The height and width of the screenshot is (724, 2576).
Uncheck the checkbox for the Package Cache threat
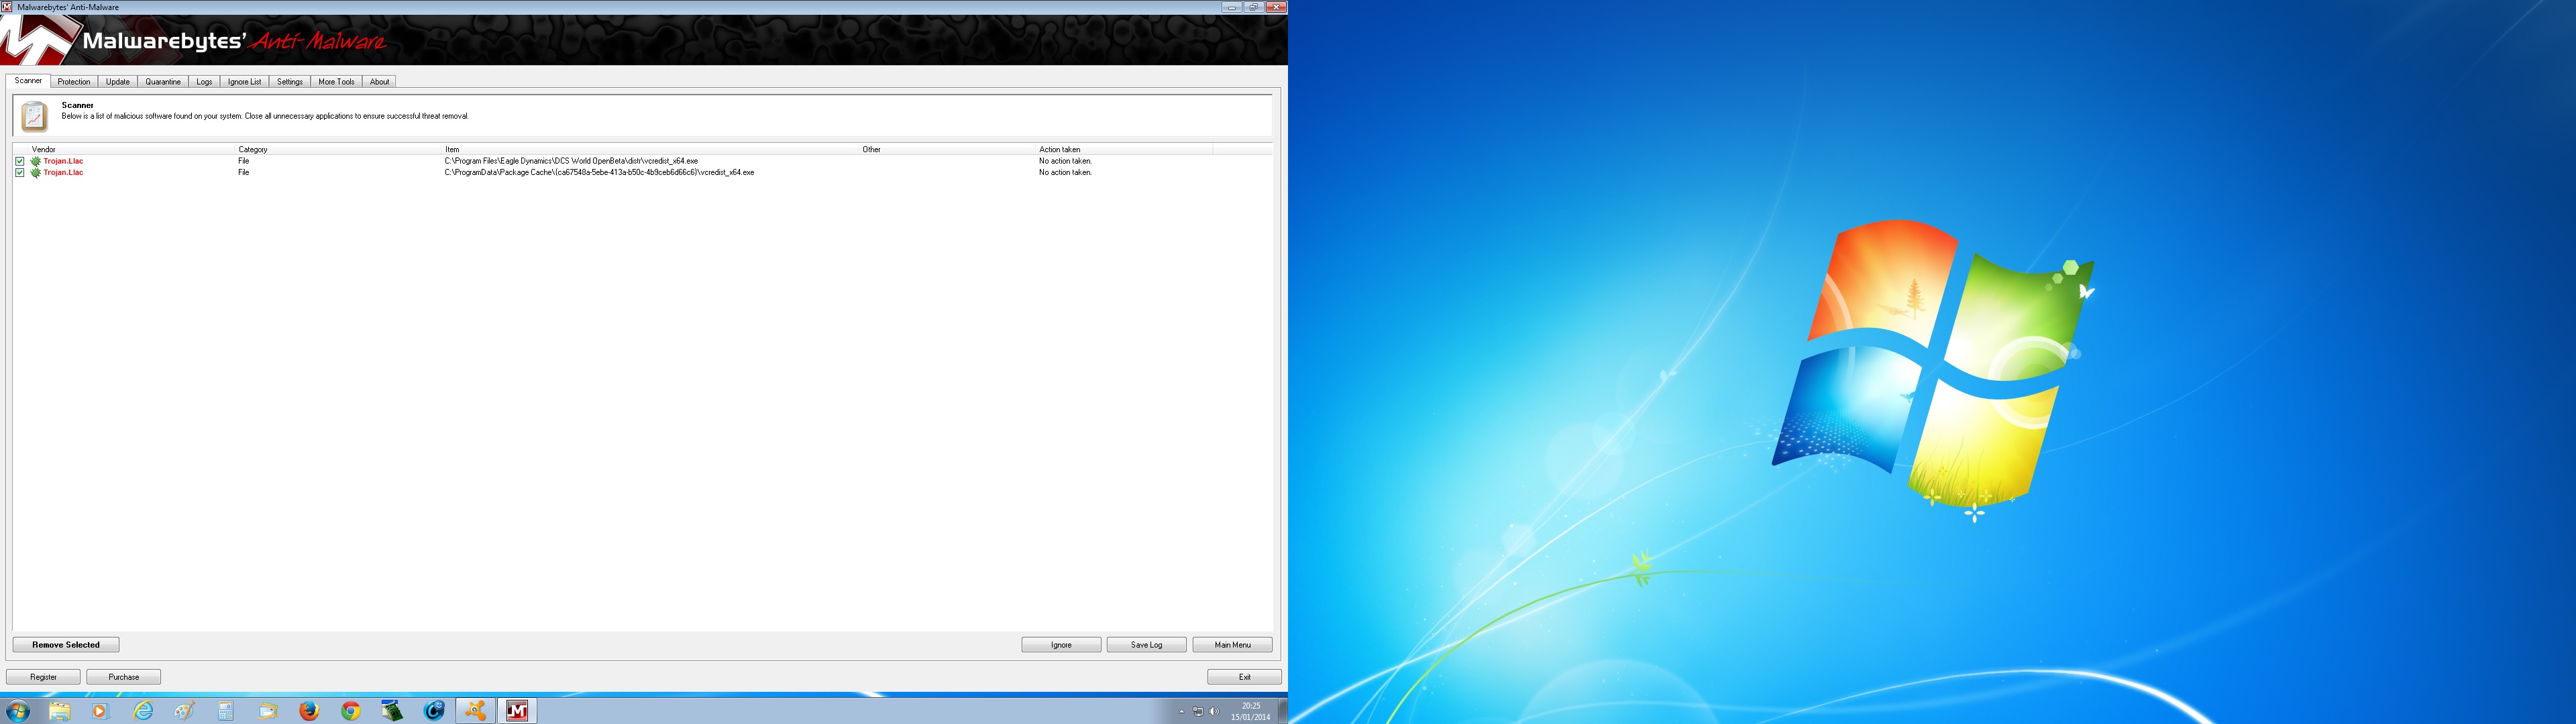(x=20, y=173)
